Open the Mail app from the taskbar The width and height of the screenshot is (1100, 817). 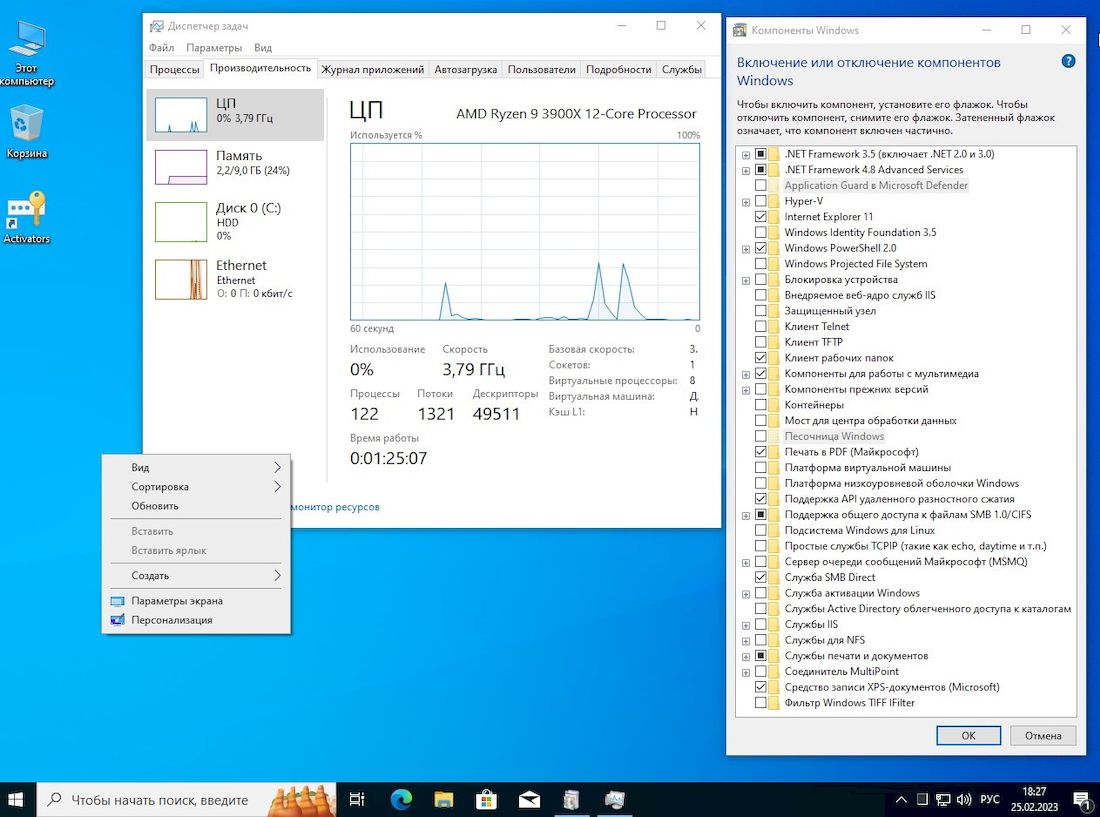(529, 799)
